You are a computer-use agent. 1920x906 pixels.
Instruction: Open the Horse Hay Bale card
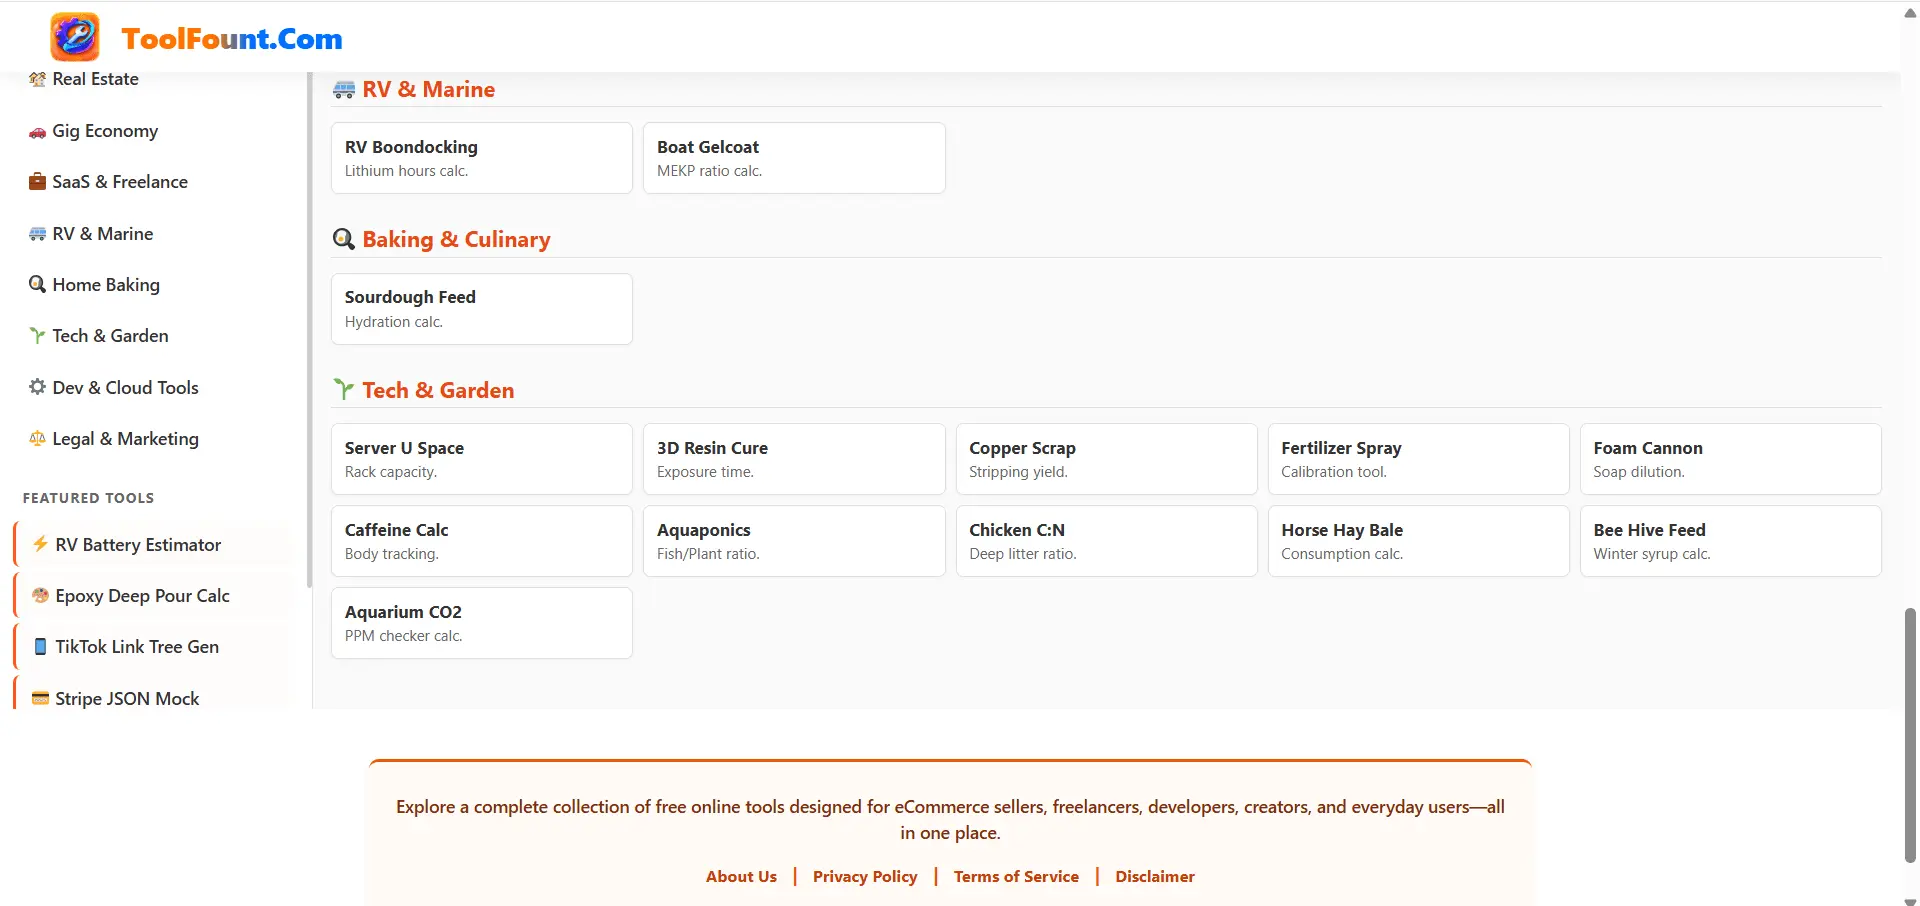click(1418, 541)
